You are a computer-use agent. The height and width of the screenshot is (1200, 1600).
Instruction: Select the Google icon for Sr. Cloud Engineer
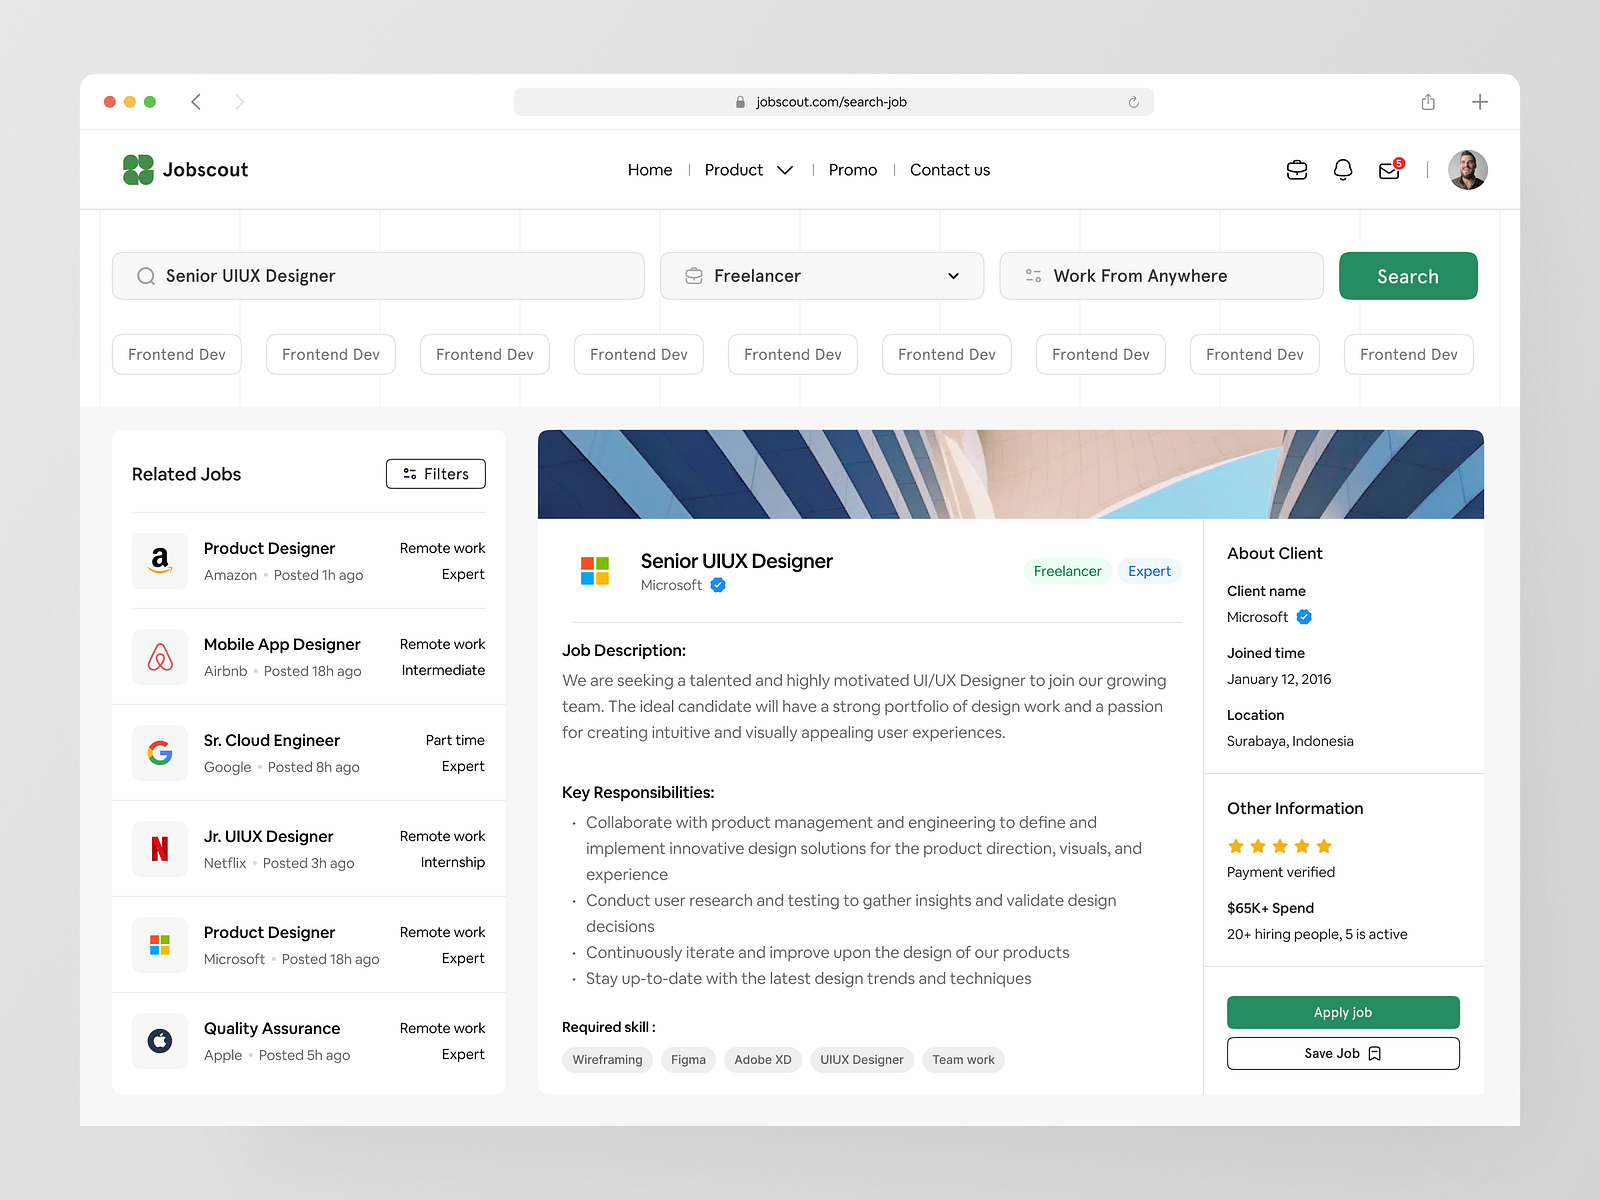160,753
